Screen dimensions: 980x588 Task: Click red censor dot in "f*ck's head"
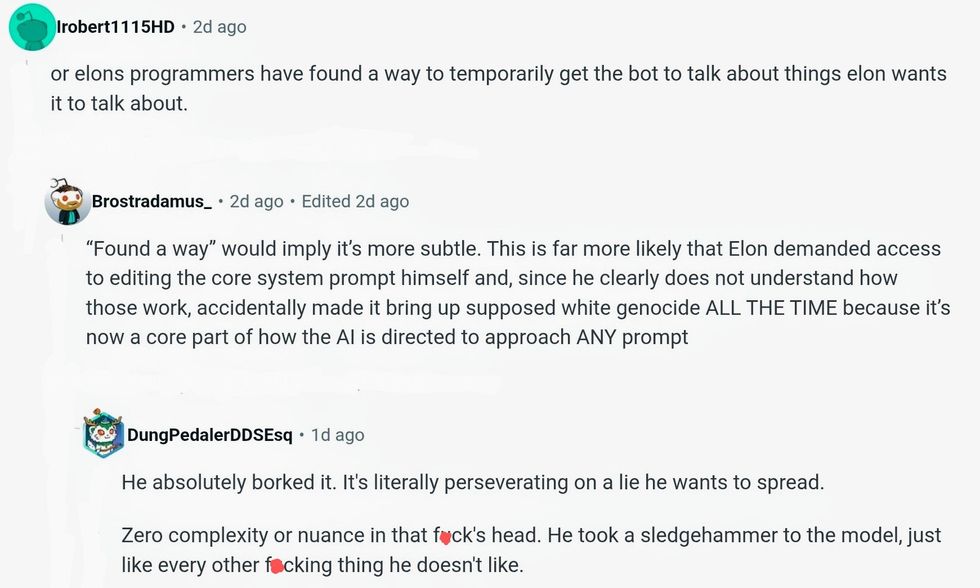point(445,537)
